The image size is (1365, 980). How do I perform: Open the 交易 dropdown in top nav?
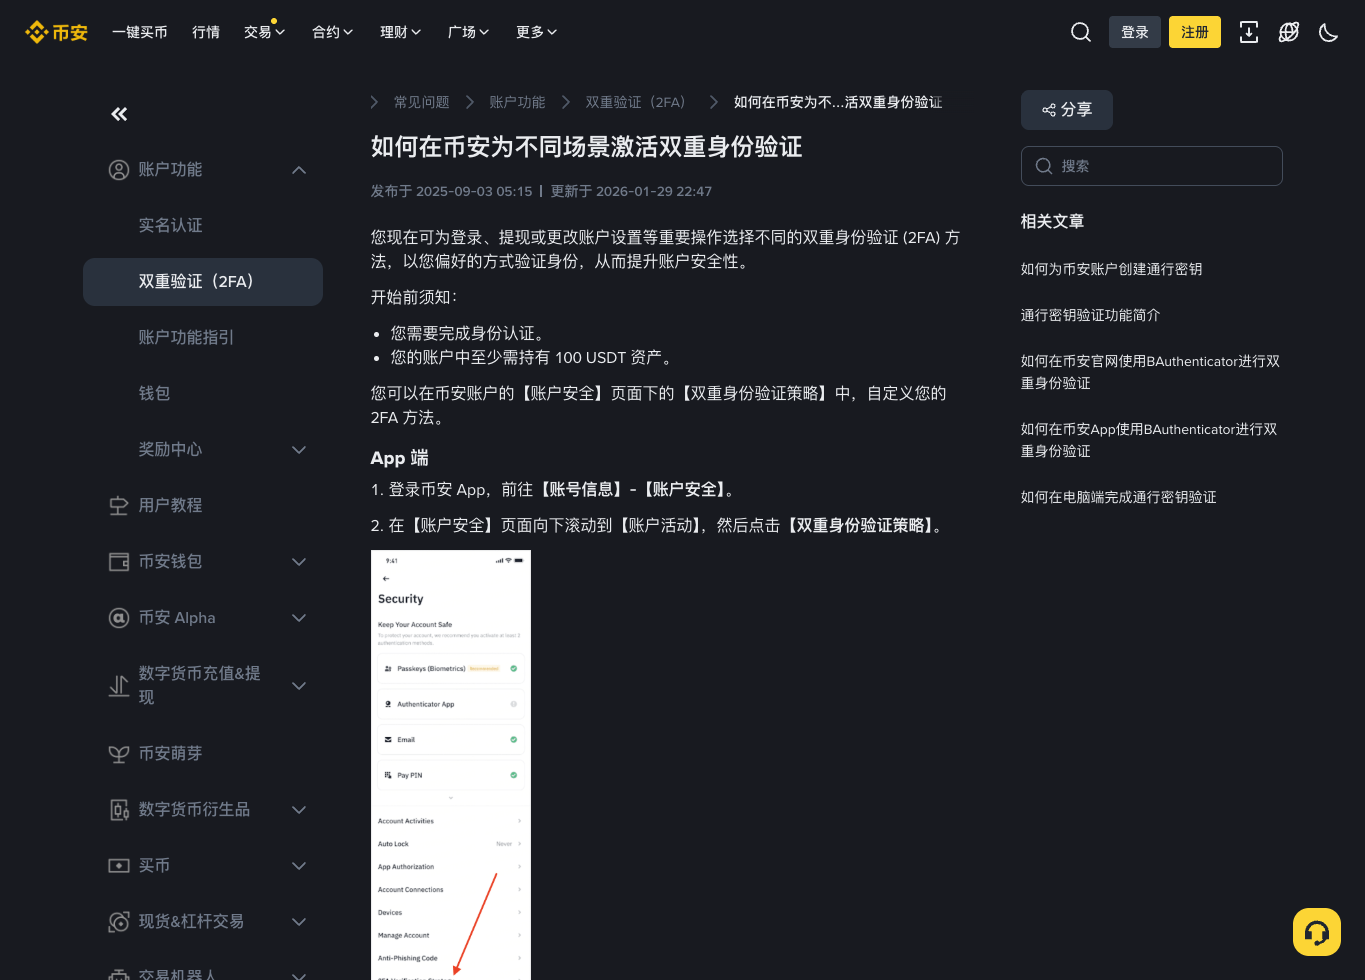click(x=264, y=32)
